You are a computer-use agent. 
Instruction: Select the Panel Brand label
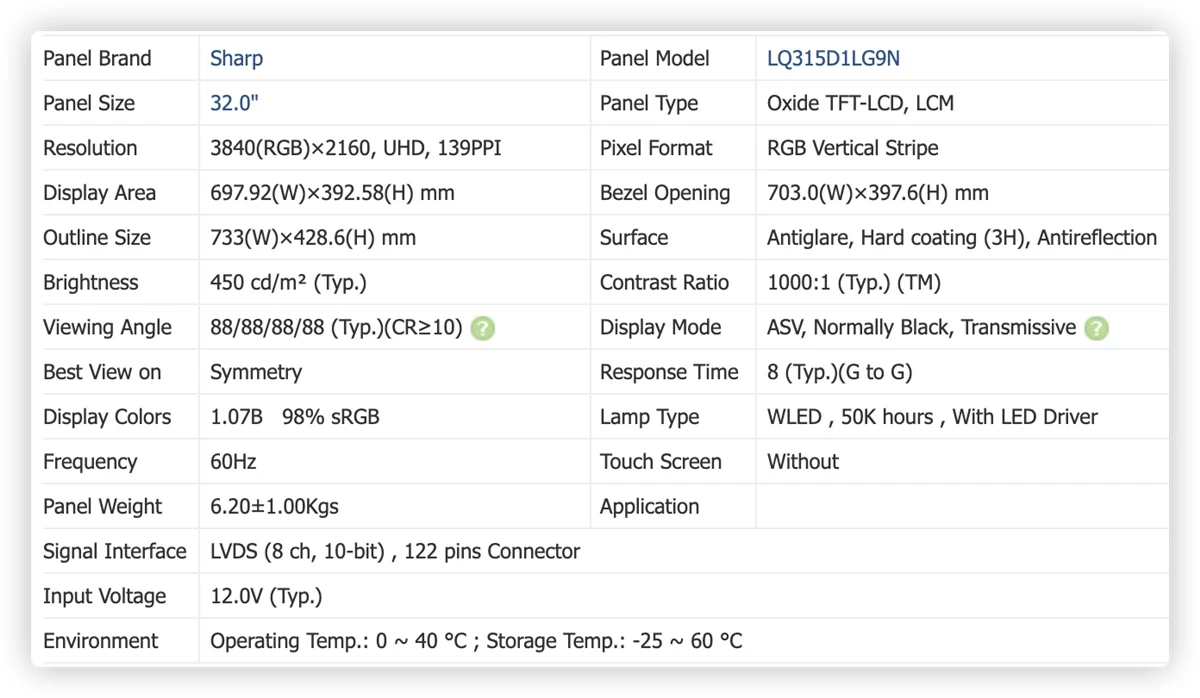[97, 58]
